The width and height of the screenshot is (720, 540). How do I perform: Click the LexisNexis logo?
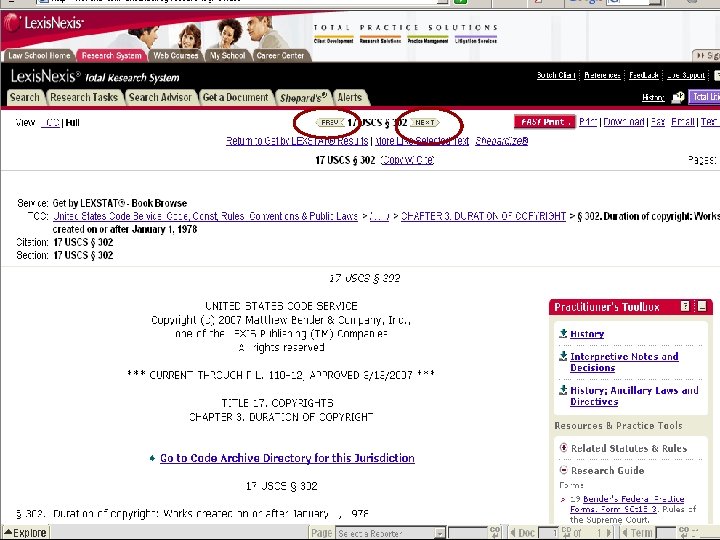point(45,22)
